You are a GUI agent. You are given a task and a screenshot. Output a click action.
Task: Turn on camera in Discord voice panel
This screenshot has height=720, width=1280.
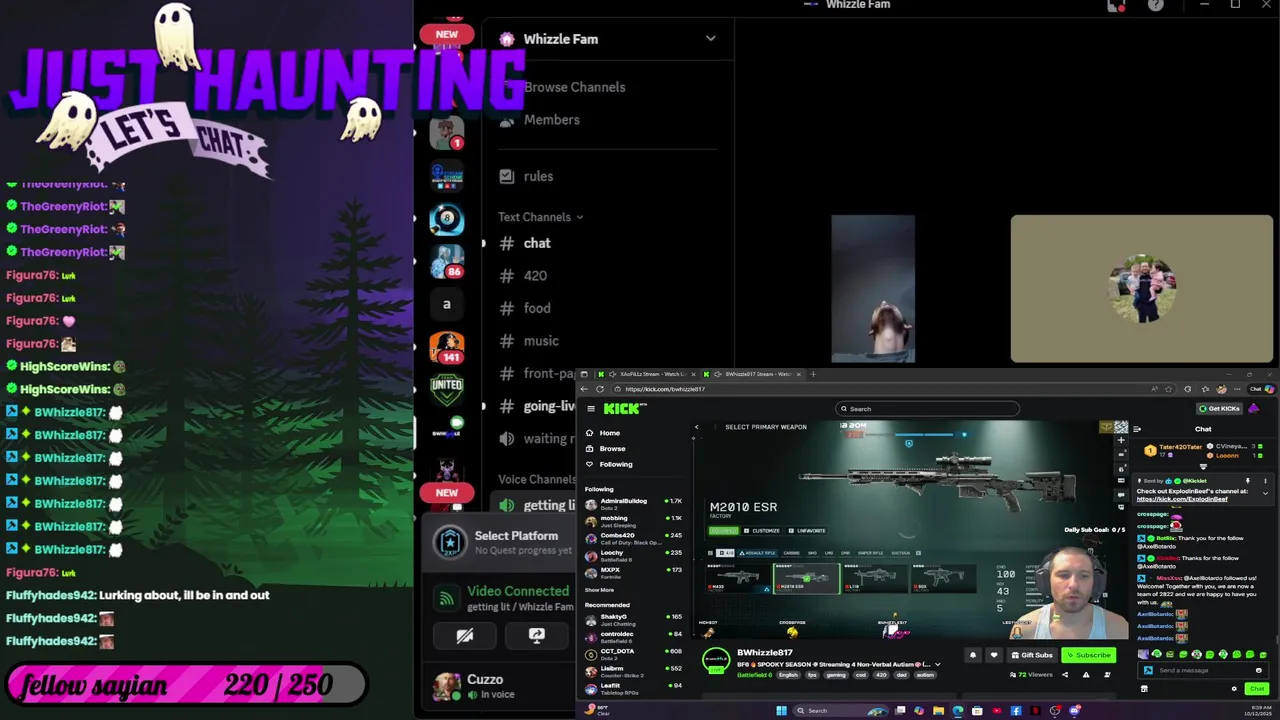[464, 635]
